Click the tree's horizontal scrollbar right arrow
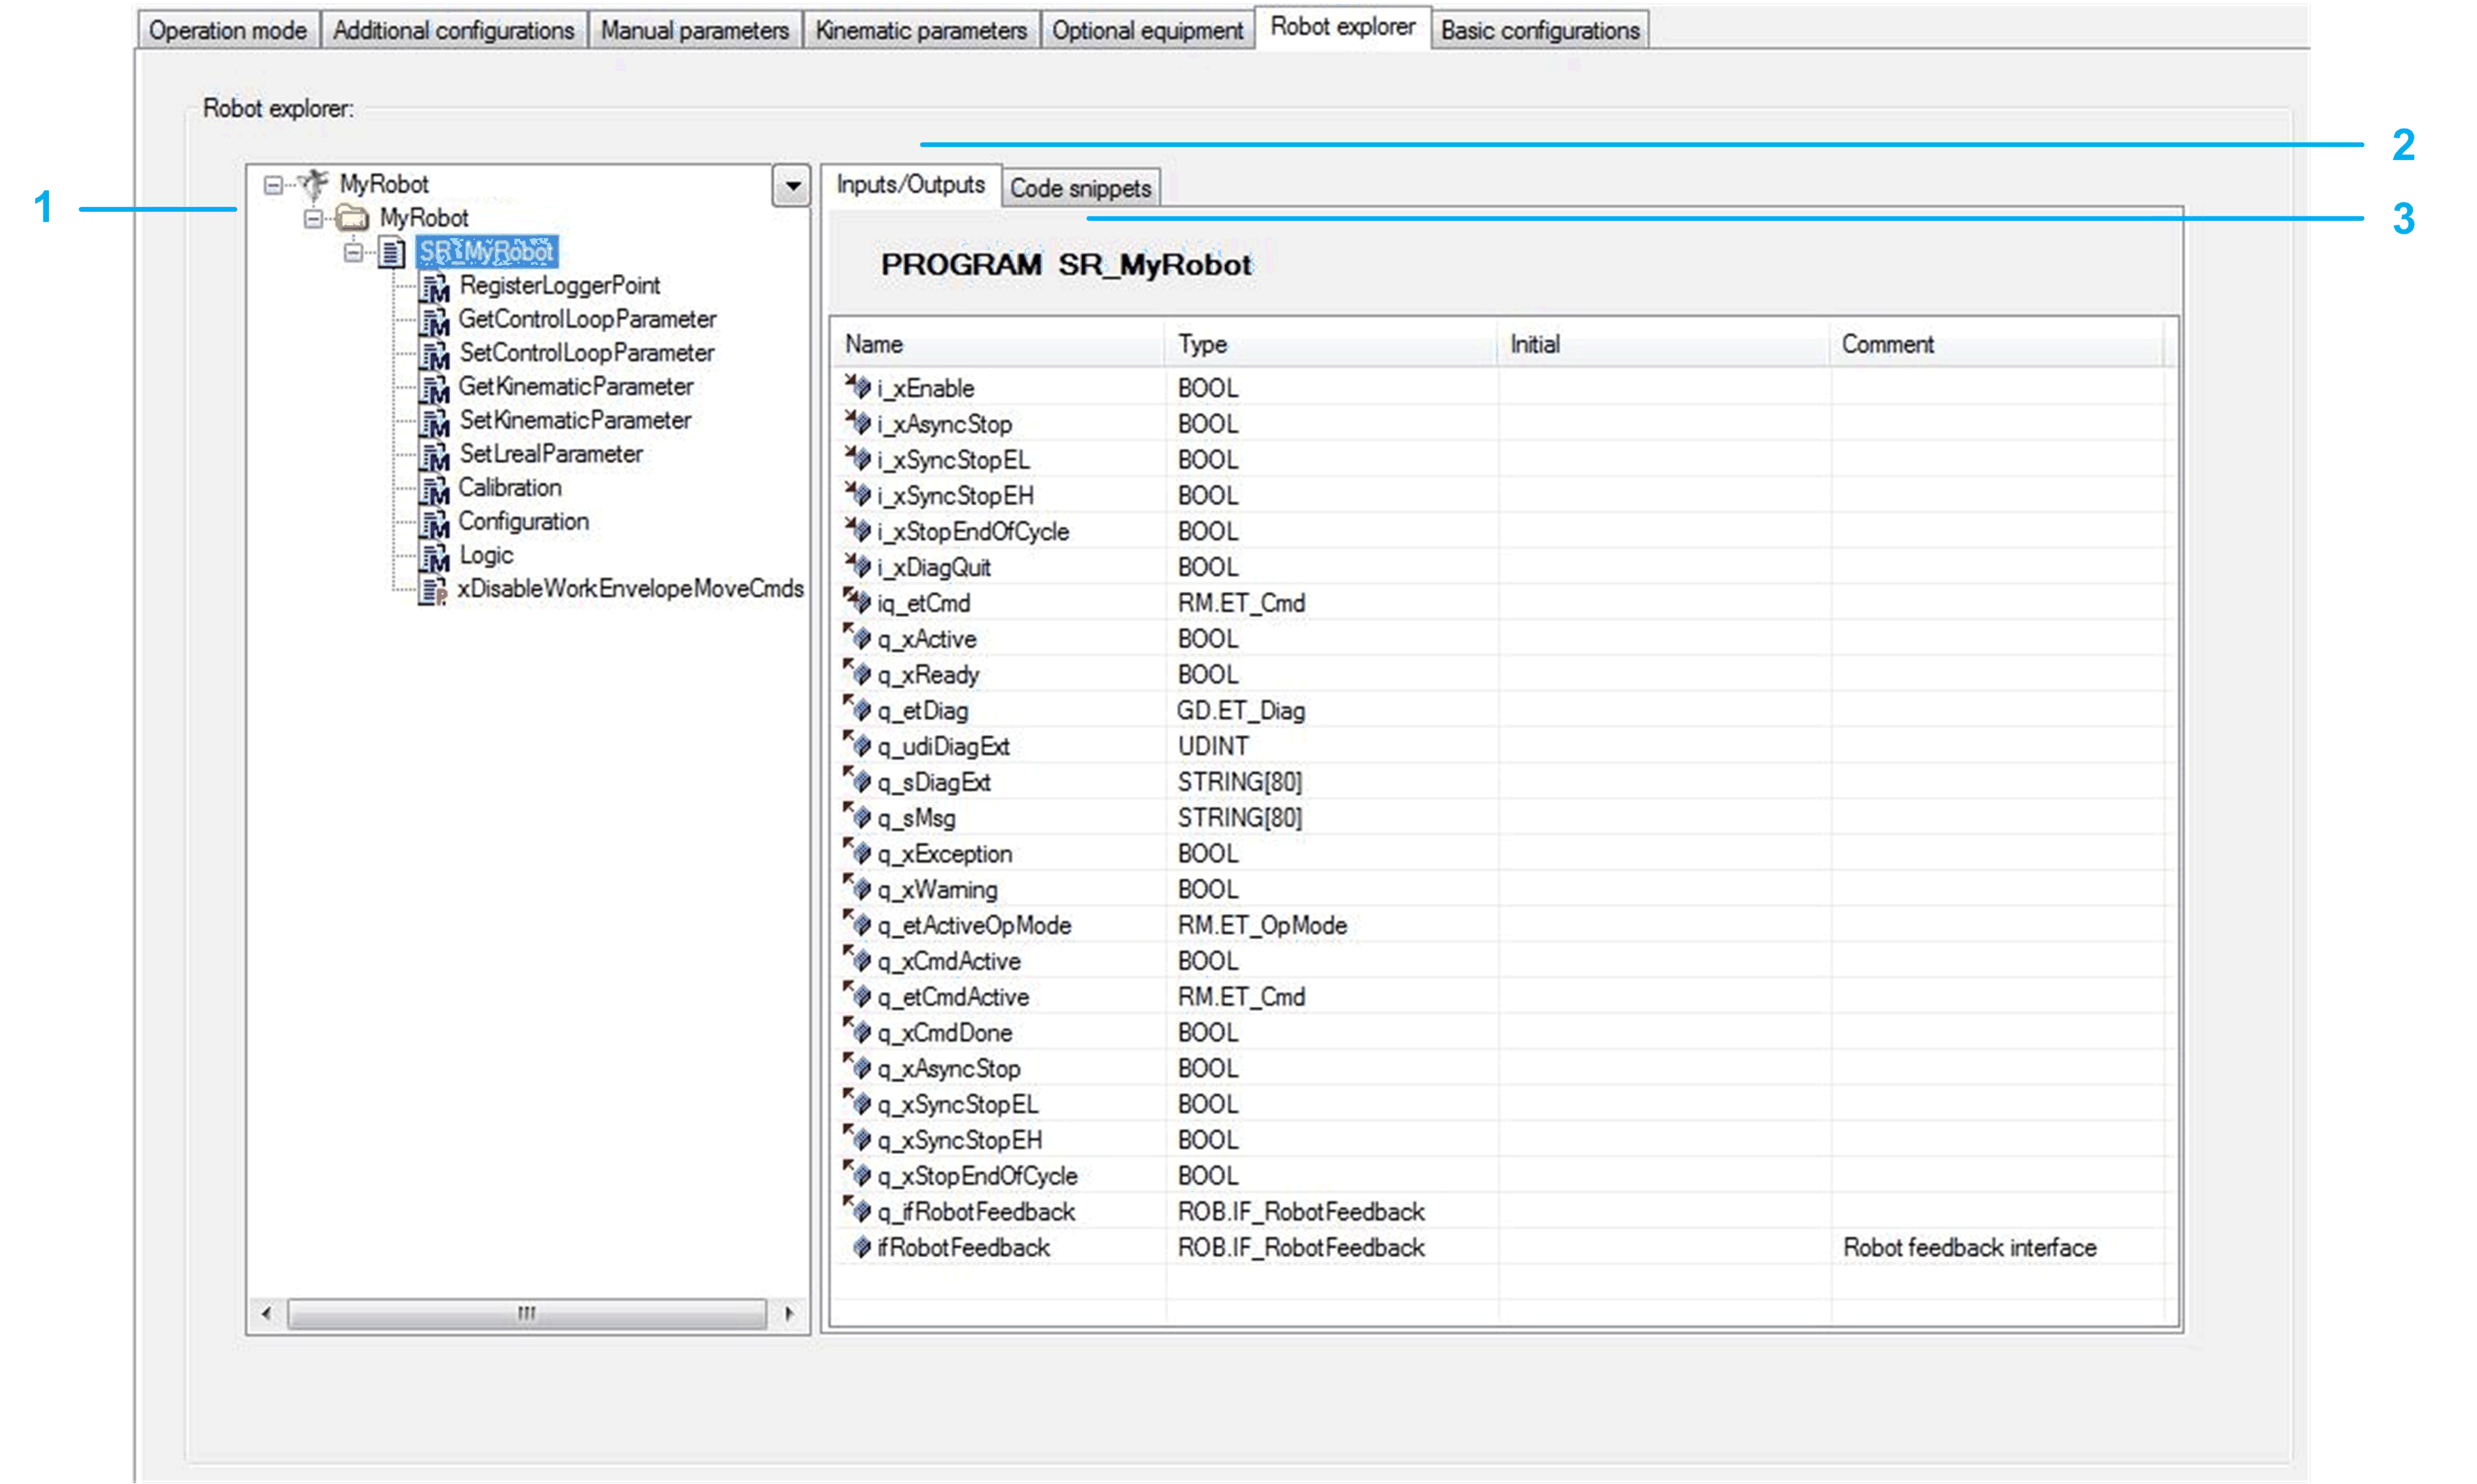 pos(789,1313)
